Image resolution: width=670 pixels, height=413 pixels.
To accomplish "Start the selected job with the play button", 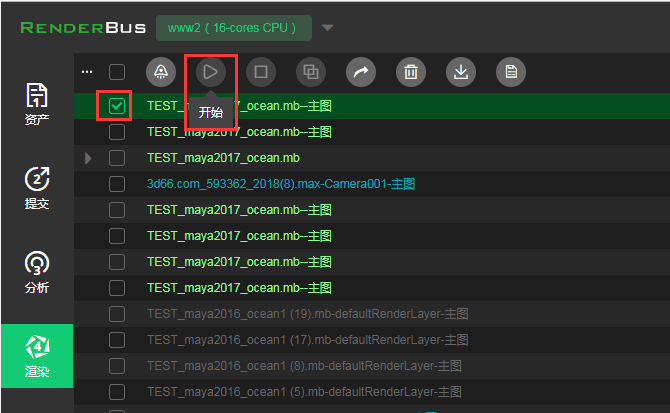I will [211, 72].
